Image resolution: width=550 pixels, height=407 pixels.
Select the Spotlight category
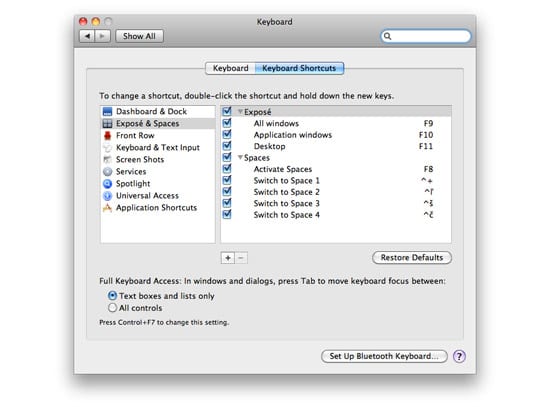[x=158, y=184]
